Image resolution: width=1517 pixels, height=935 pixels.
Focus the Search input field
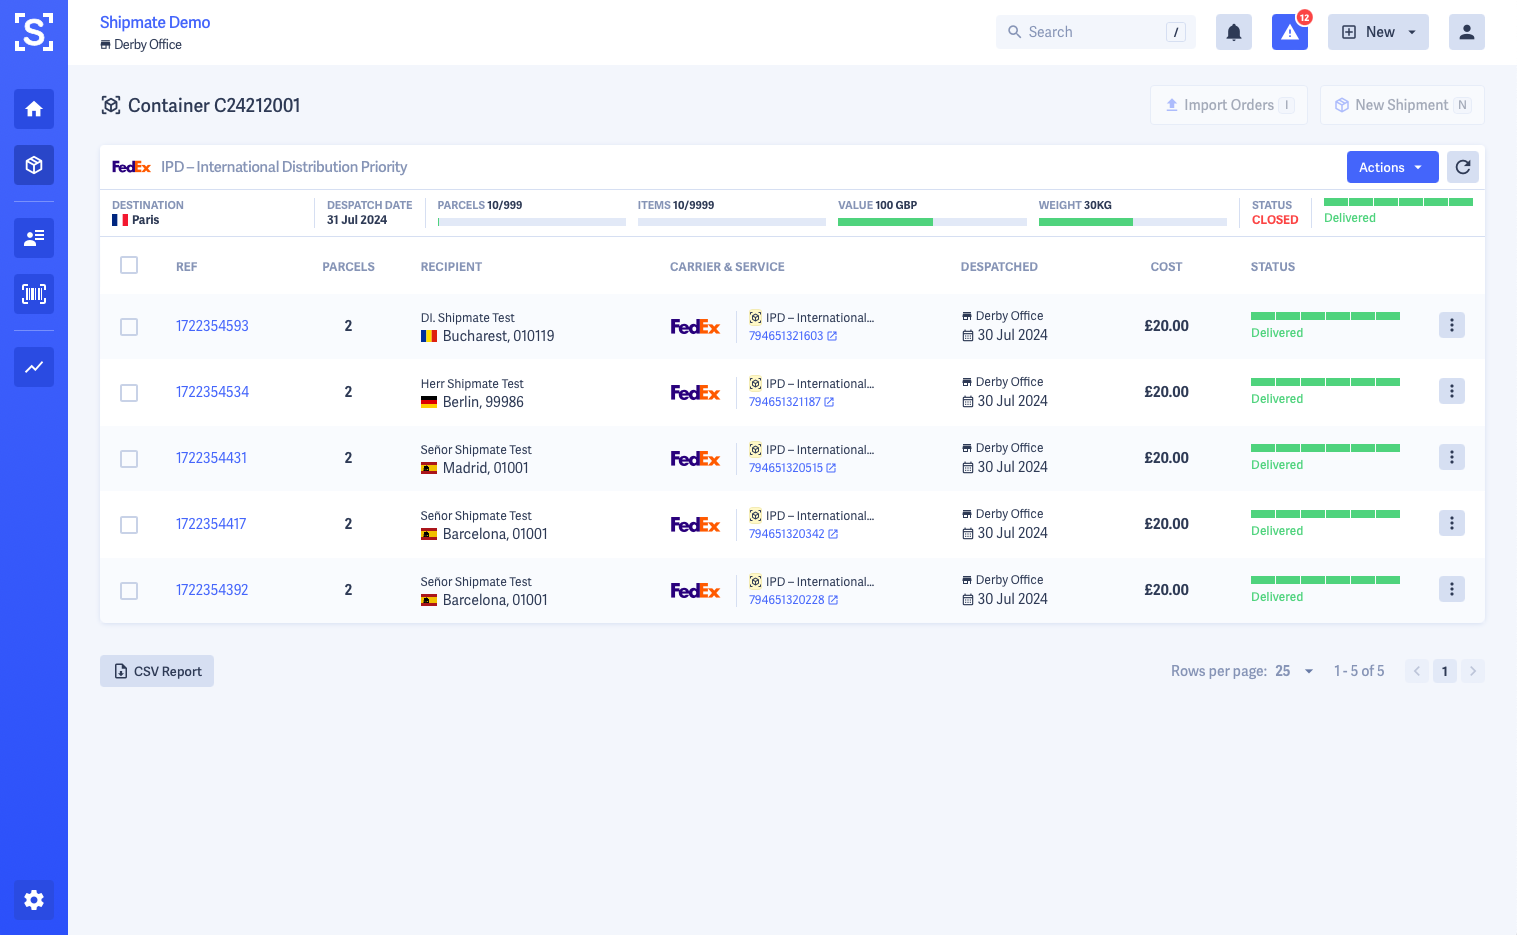tap(1095, 32)
